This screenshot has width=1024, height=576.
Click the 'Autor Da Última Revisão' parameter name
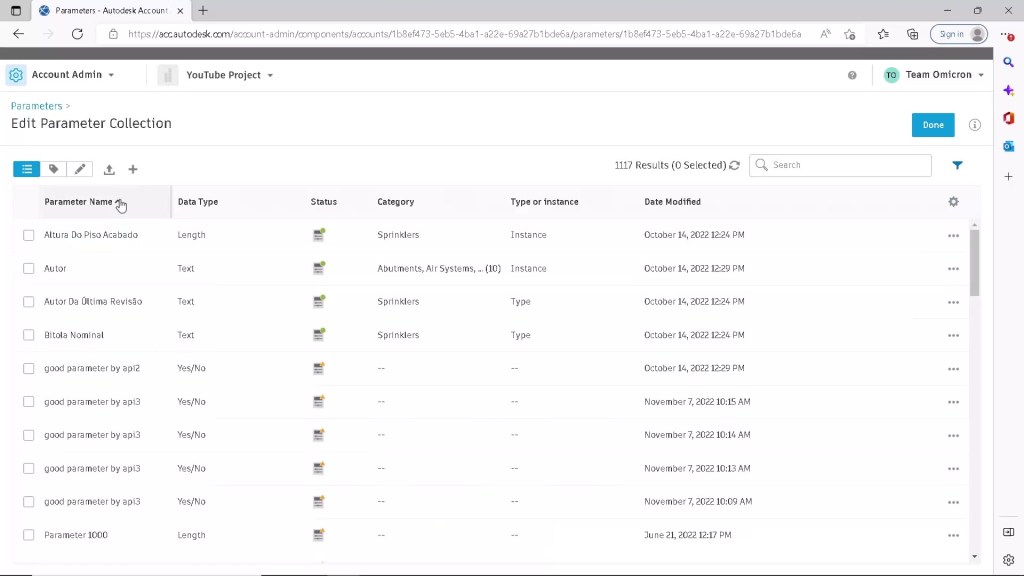pyautogui.click(x=93, y=302)
